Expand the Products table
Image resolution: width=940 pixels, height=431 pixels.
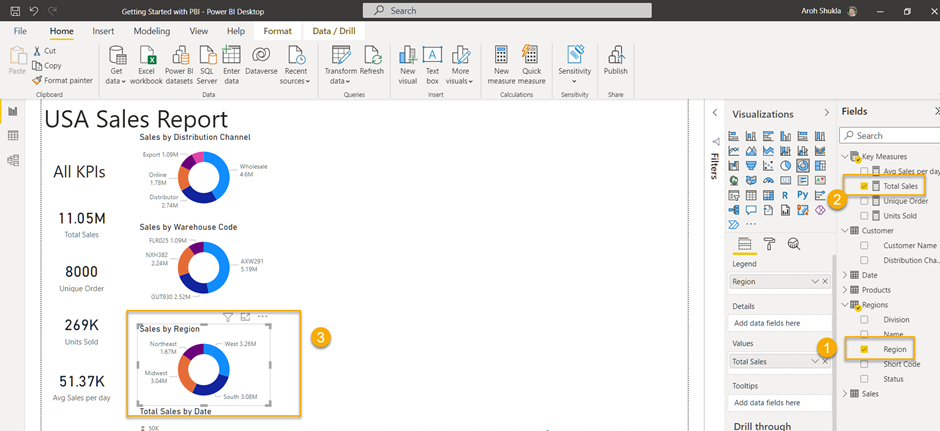(845, 290)
